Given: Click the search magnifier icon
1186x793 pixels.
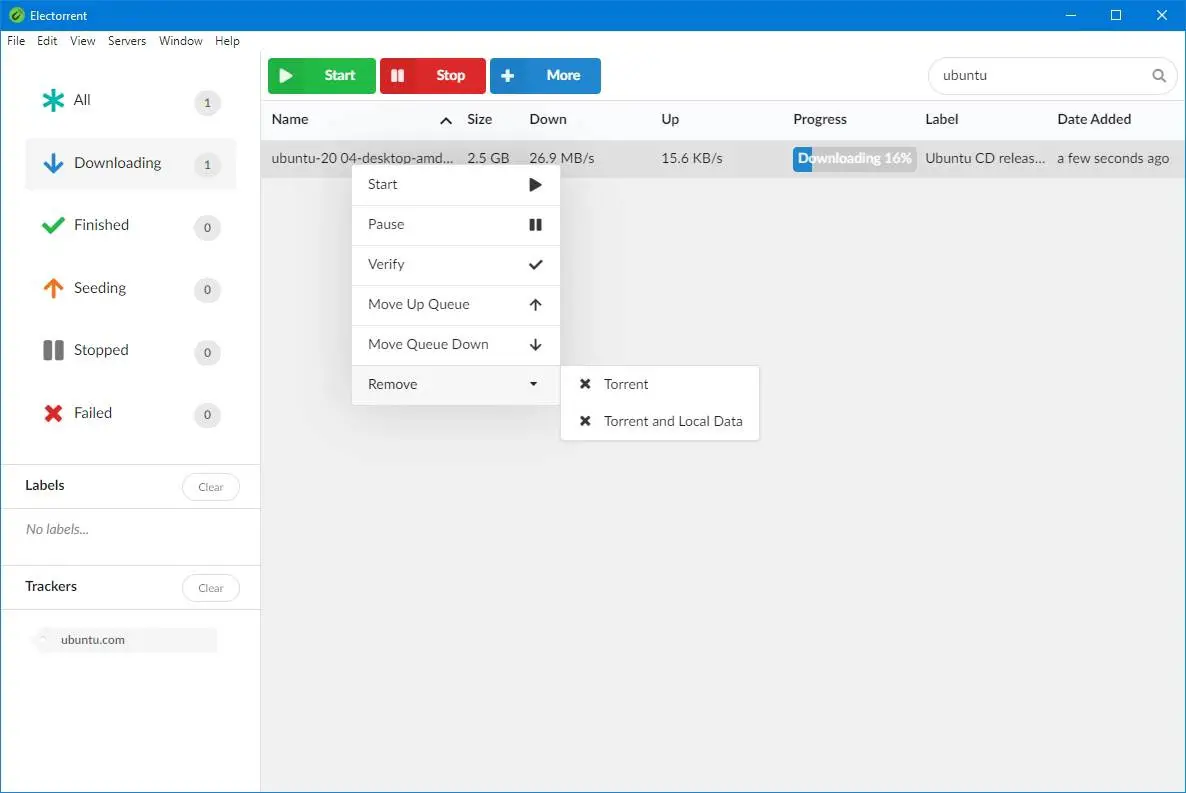Looking at the screenshot, I should (1158, 76).
